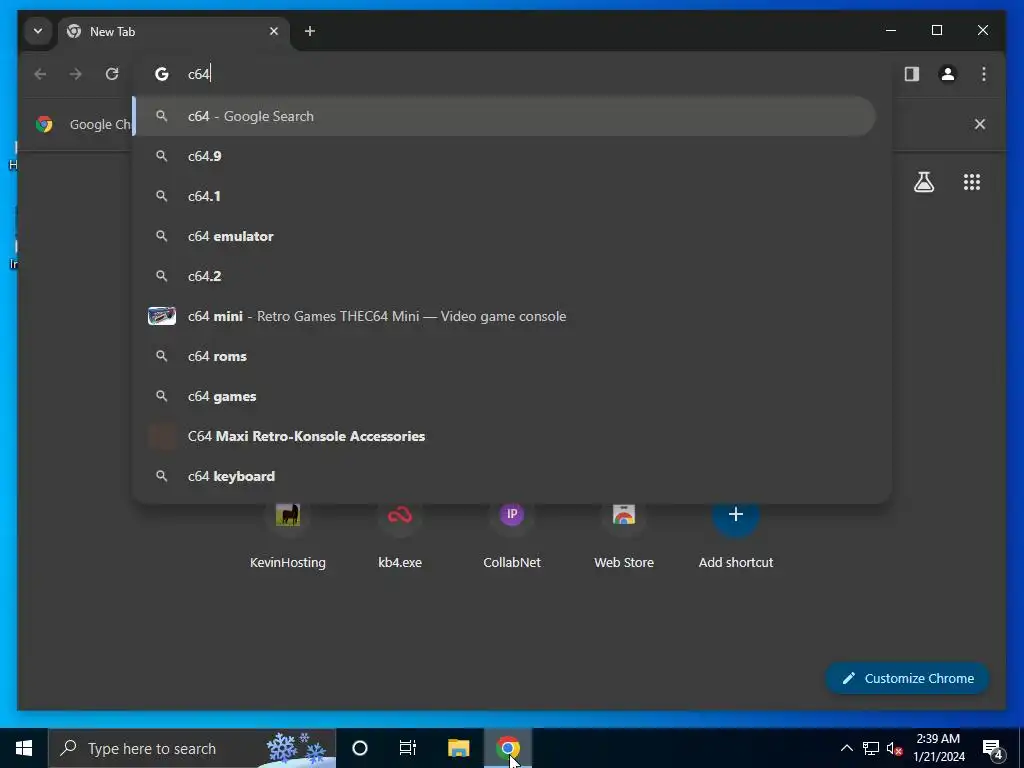The image size is (1024, 768).
Task: Click the Google G icon in address bar
Action: (161, 74)
